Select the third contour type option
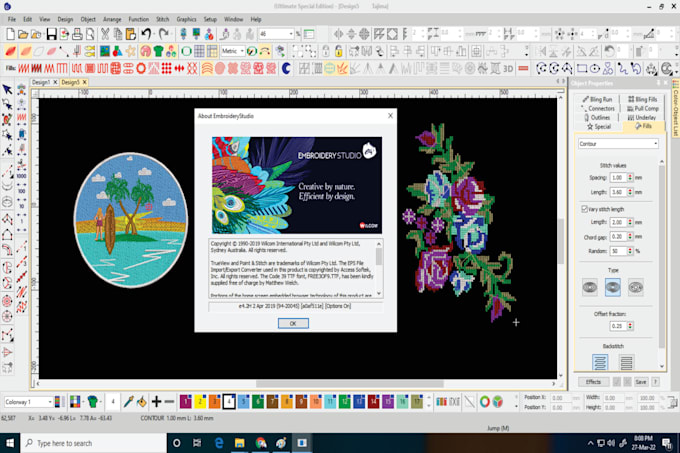 pyautogui.click(x=635, y=287)
